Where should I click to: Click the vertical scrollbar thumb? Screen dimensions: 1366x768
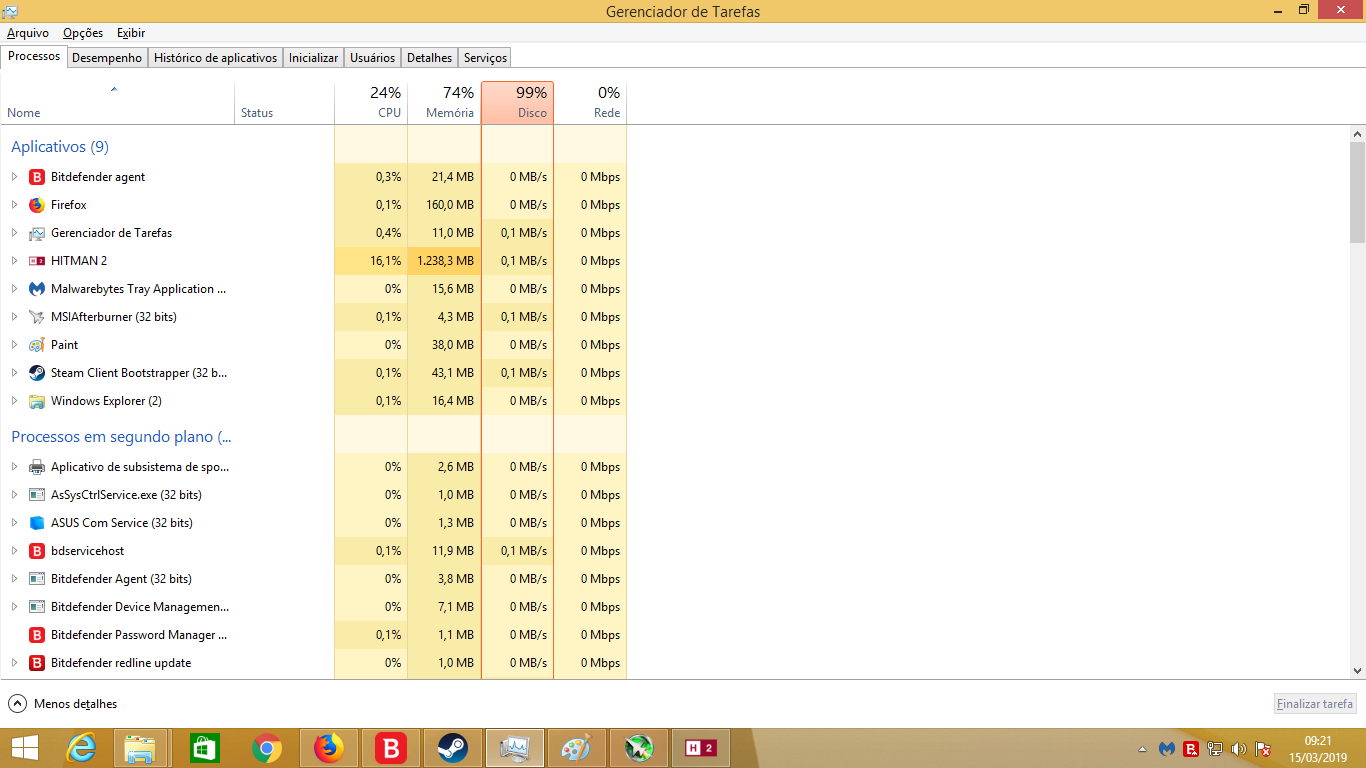pos(1357,192)
